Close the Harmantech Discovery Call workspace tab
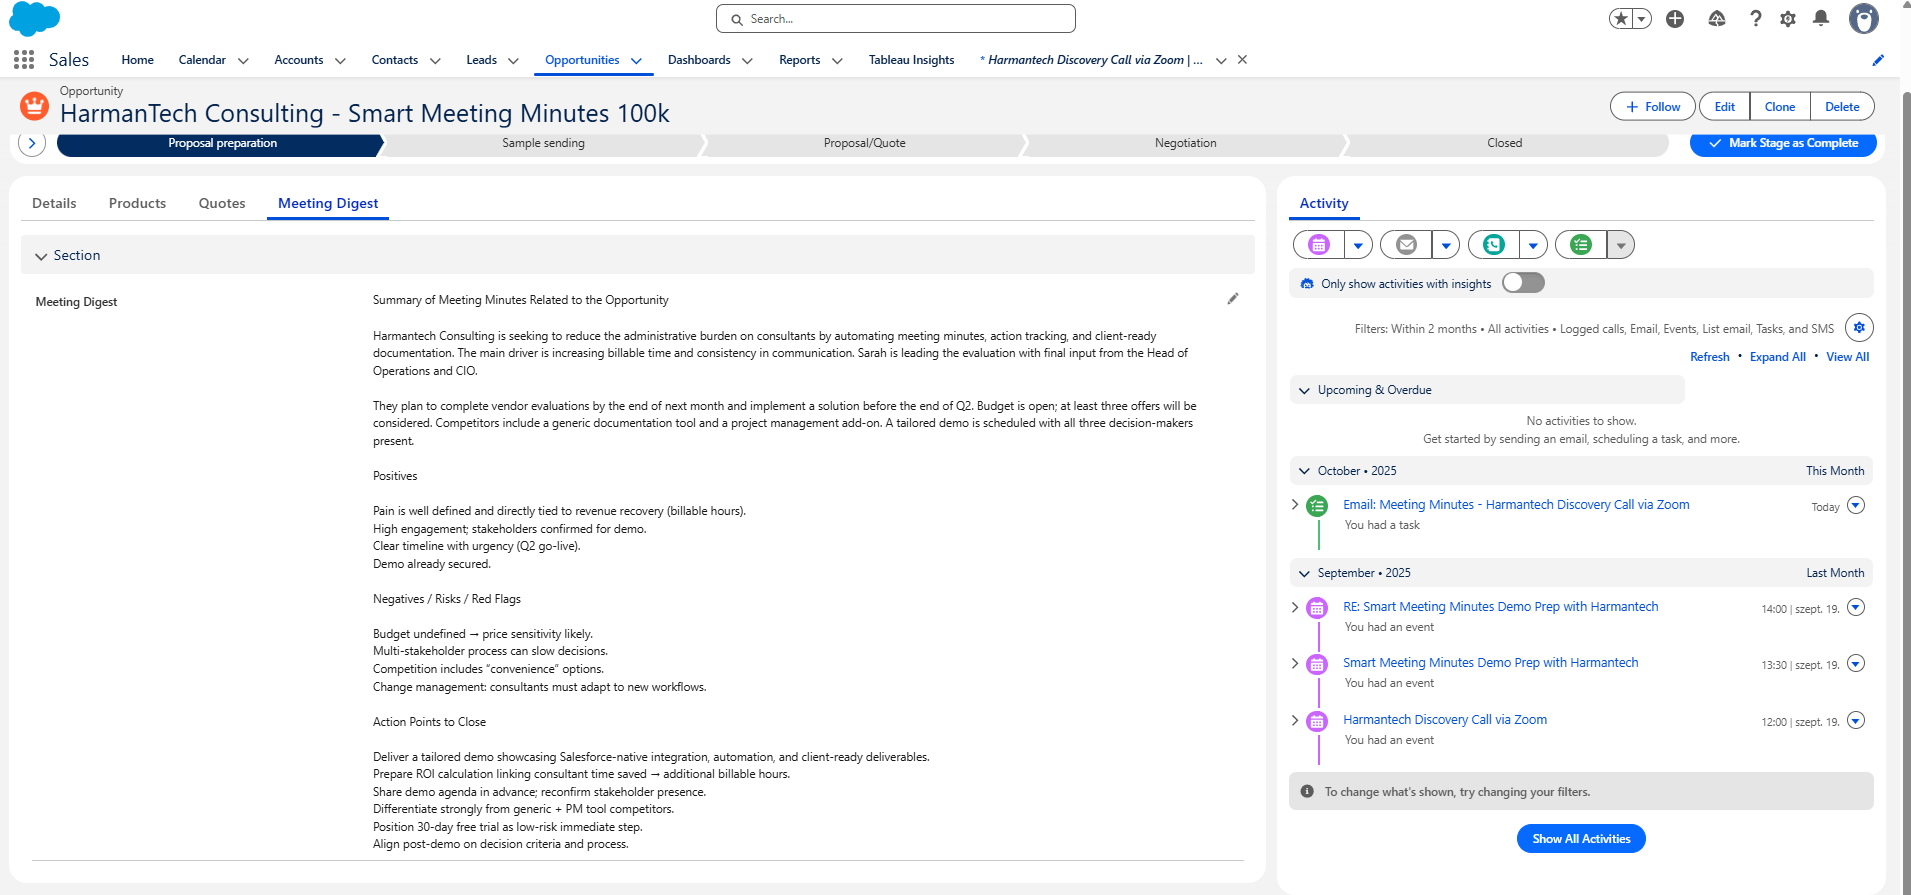This screenshot has width=1911, height=895. point(1242,60)
